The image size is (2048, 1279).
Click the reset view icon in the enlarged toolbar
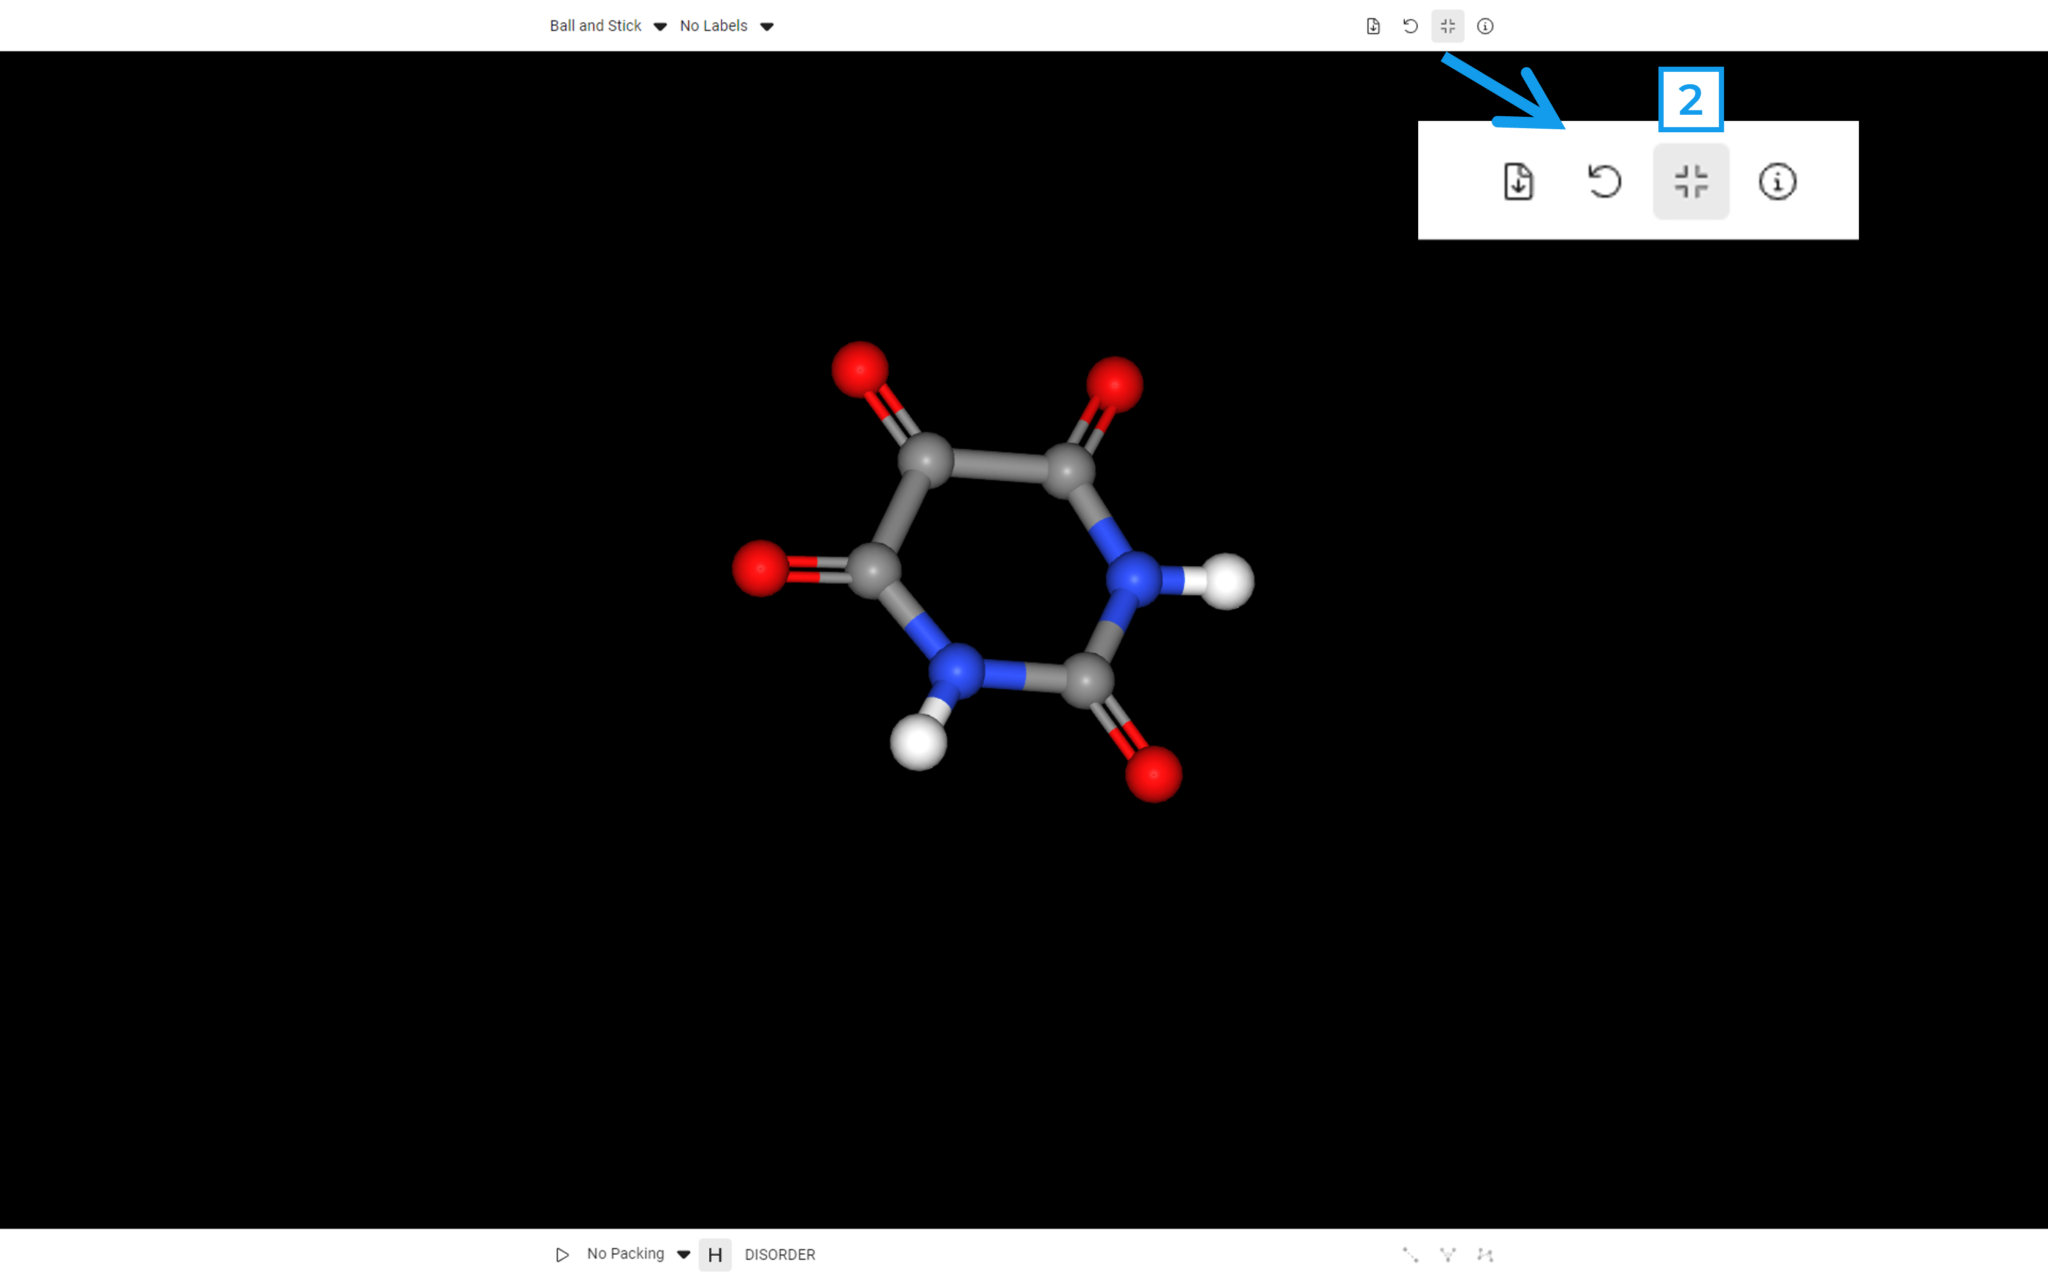click(1604, 181)
